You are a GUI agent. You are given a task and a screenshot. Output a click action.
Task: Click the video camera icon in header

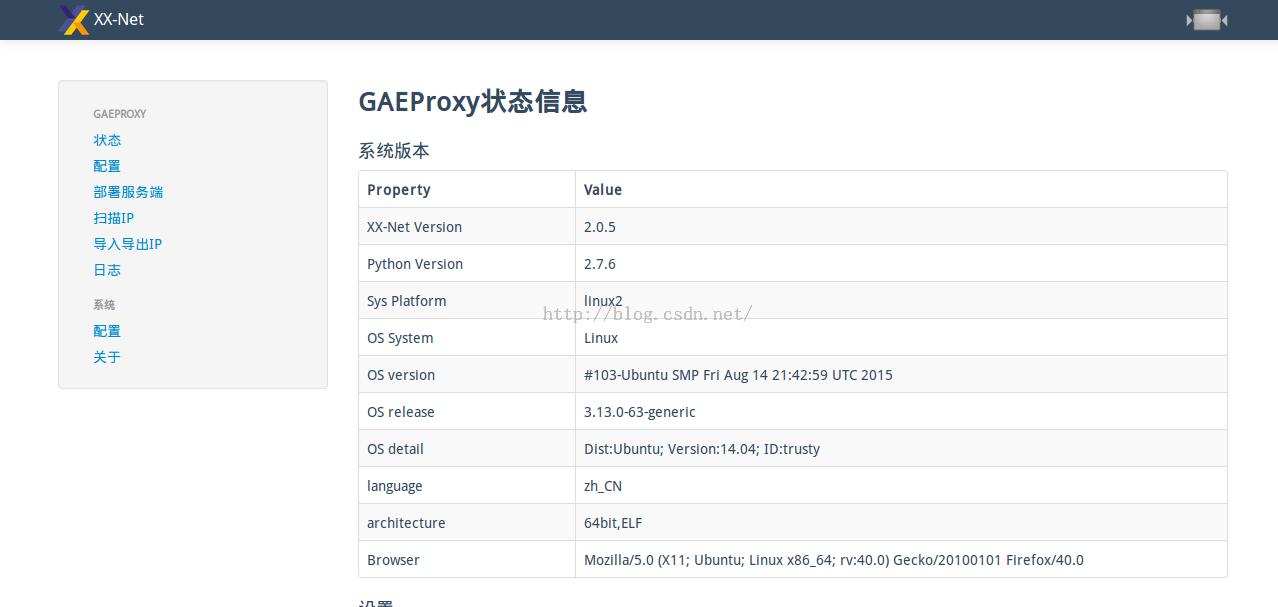1207,20
